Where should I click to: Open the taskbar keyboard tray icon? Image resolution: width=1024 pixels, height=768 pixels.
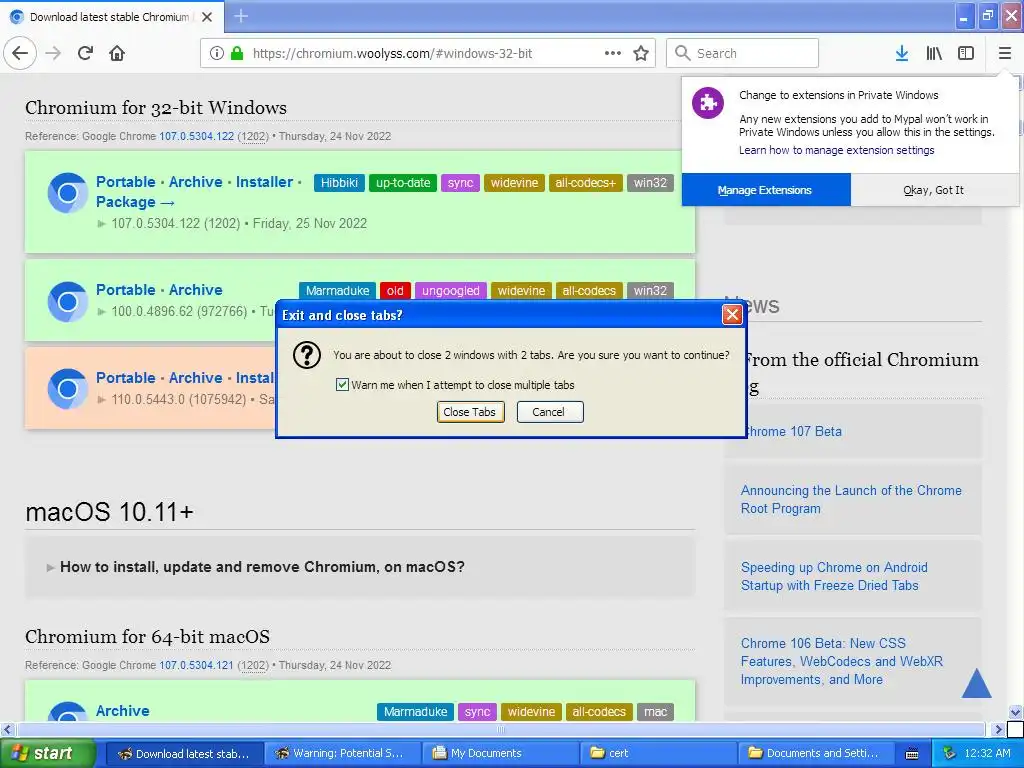click(x=912, y=754)
